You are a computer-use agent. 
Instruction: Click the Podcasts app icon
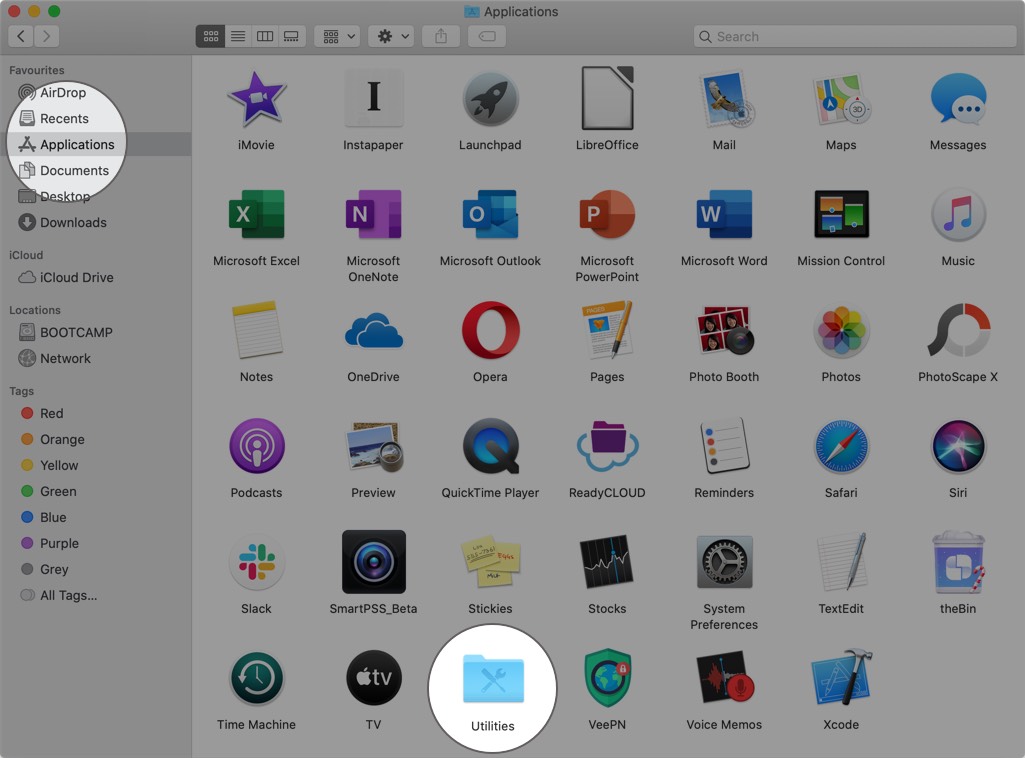(256, 446)
